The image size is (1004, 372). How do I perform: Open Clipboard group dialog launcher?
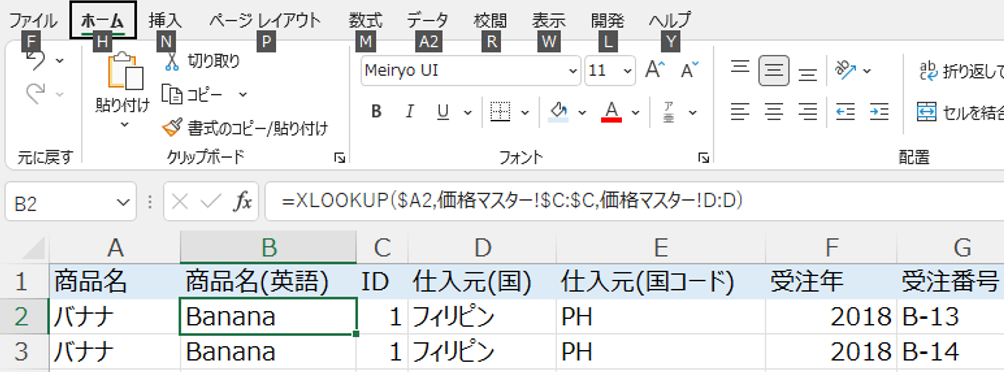point(339,158)
